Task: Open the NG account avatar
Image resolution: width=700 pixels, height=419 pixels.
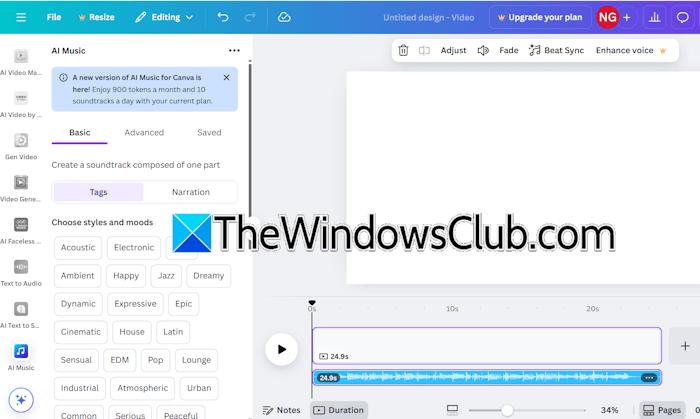Action: tap(608, 17)
